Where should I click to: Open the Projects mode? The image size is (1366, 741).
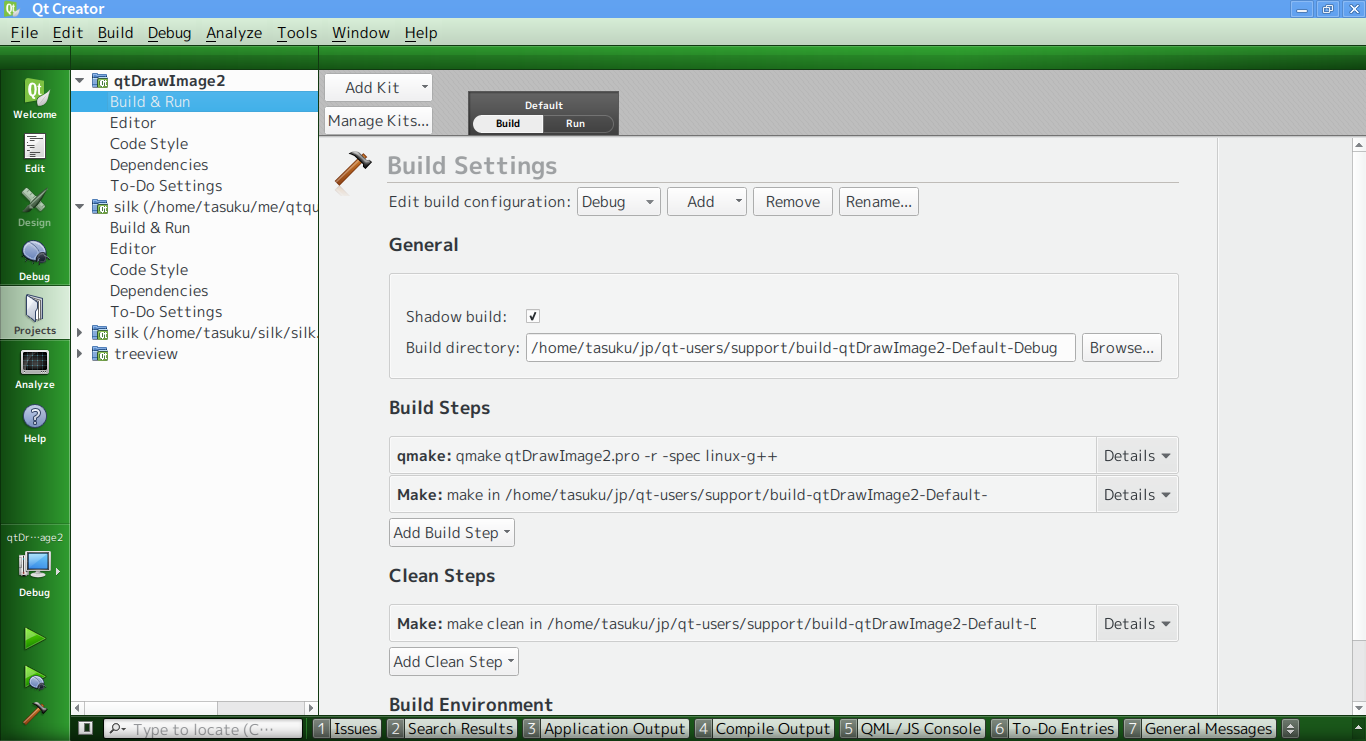coord(35,314)
